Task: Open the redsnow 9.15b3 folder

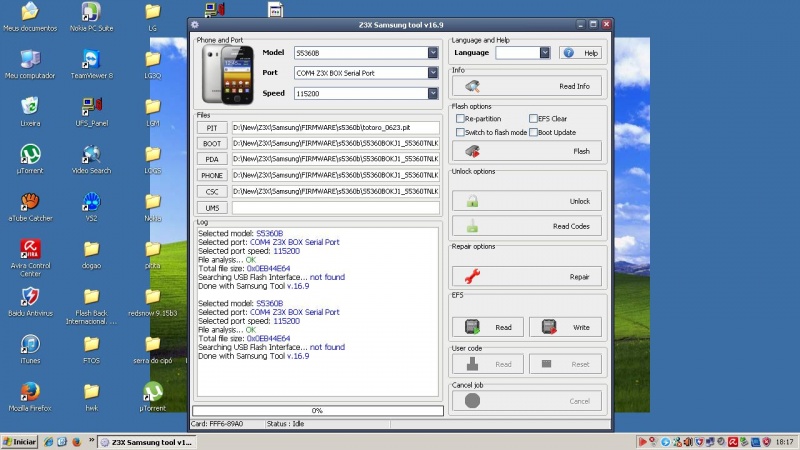Action: point(153,301)
